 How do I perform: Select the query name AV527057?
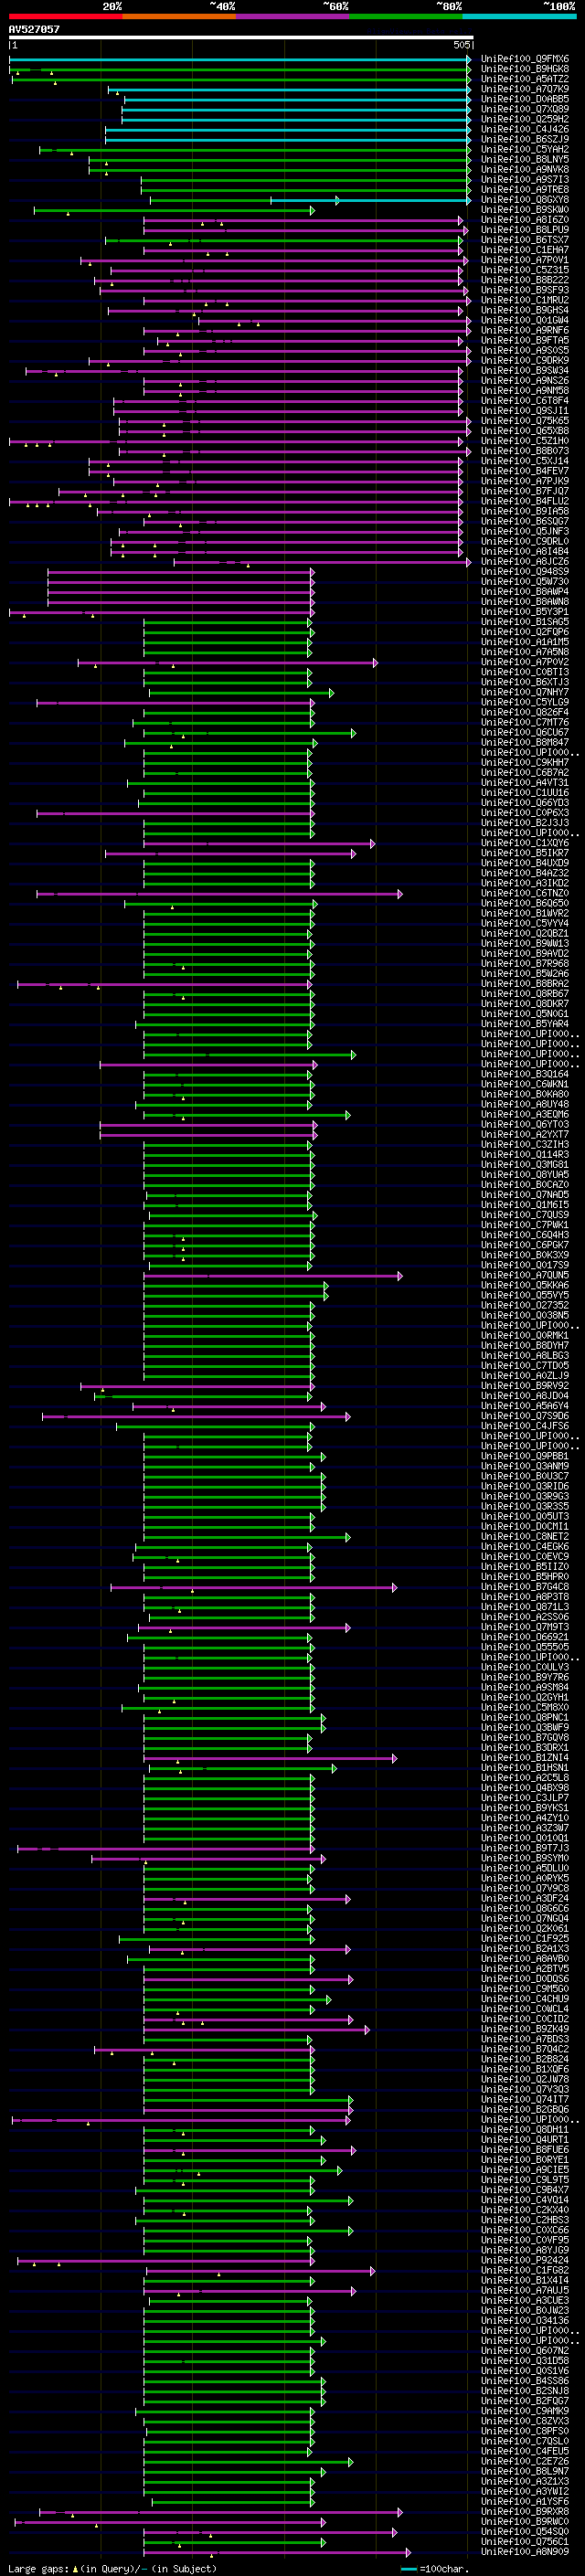34,29
